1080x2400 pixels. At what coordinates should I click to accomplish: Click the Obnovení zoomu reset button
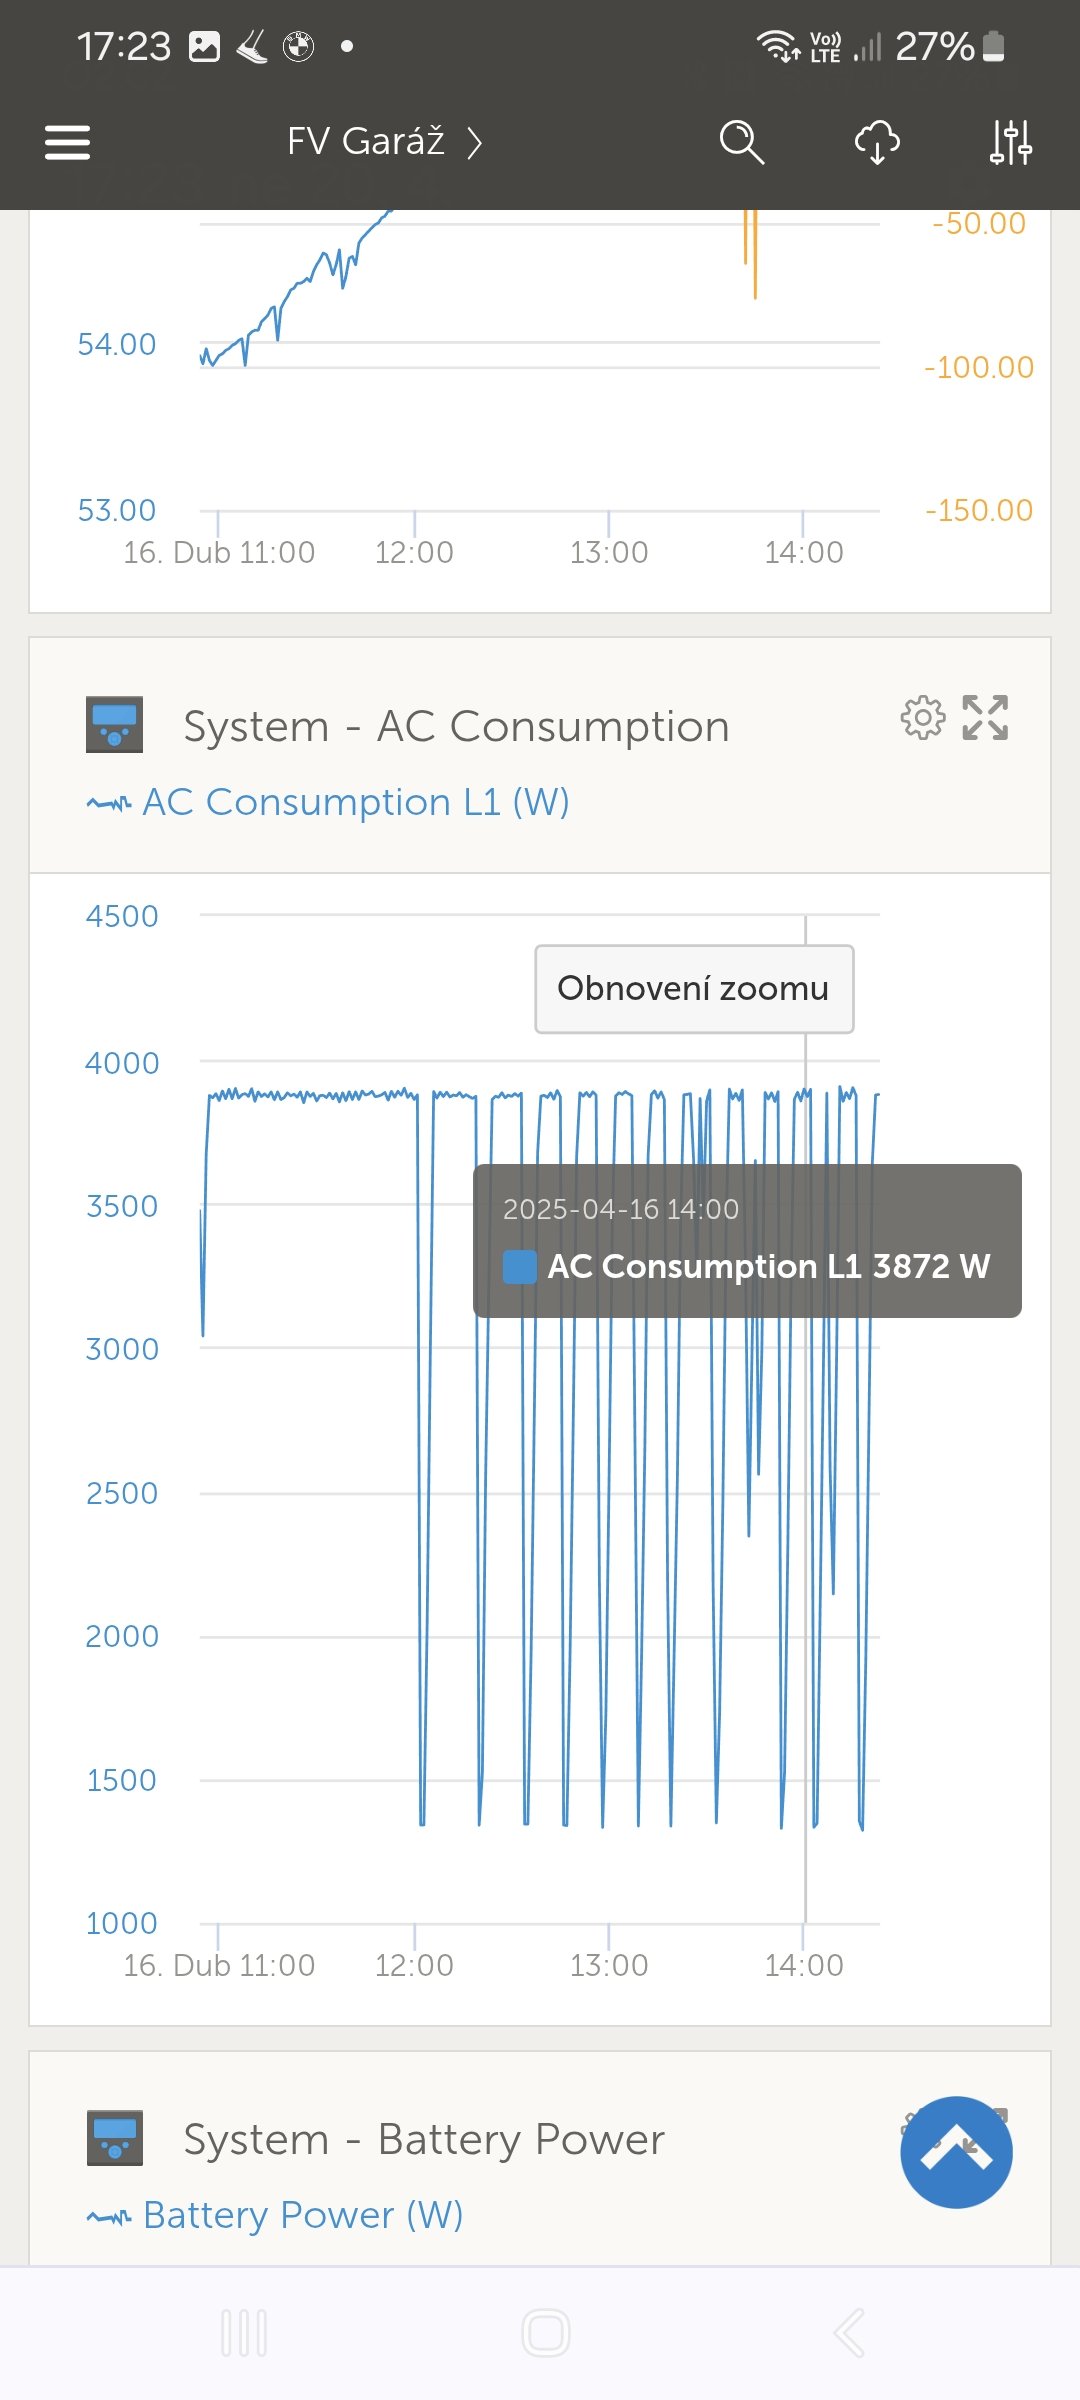tap(694, 989)
